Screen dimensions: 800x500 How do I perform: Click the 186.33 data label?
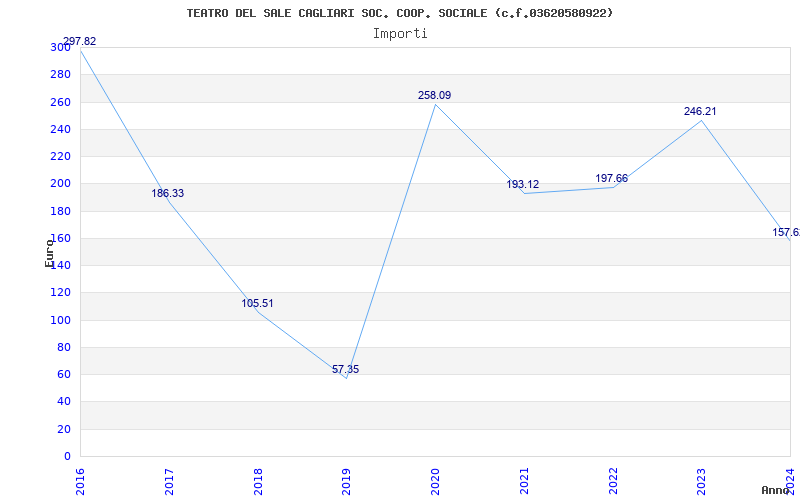tap(167, 194)
